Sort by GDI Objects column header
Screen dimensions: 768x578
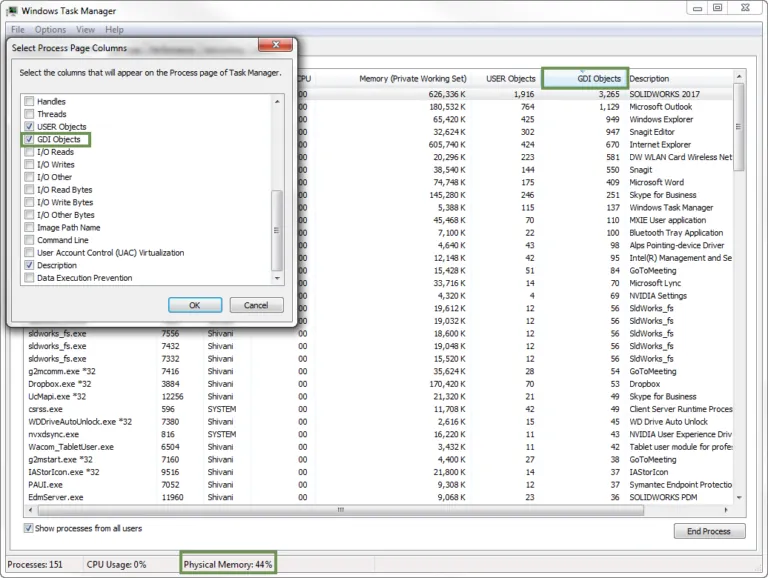(x=584, y=78)
